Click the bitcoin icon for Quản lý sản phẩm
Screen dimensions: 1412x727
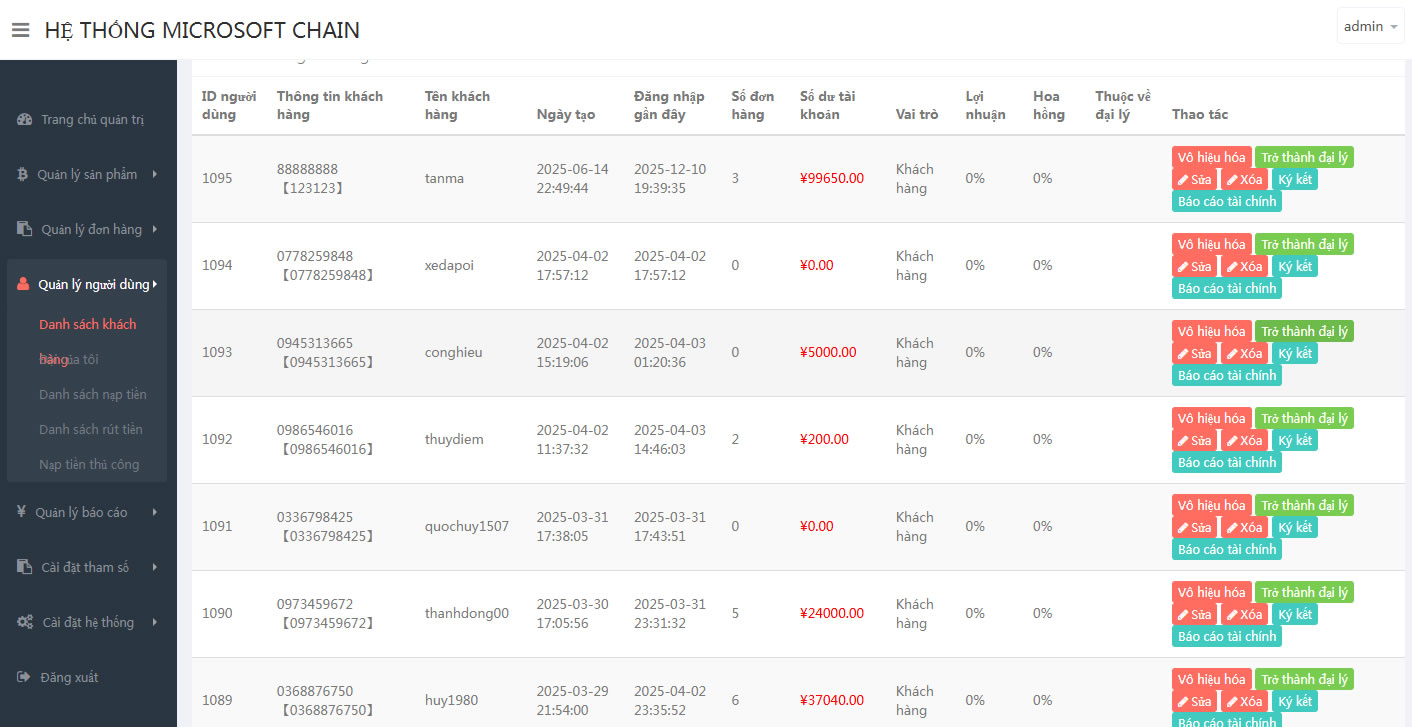[23, 175]
